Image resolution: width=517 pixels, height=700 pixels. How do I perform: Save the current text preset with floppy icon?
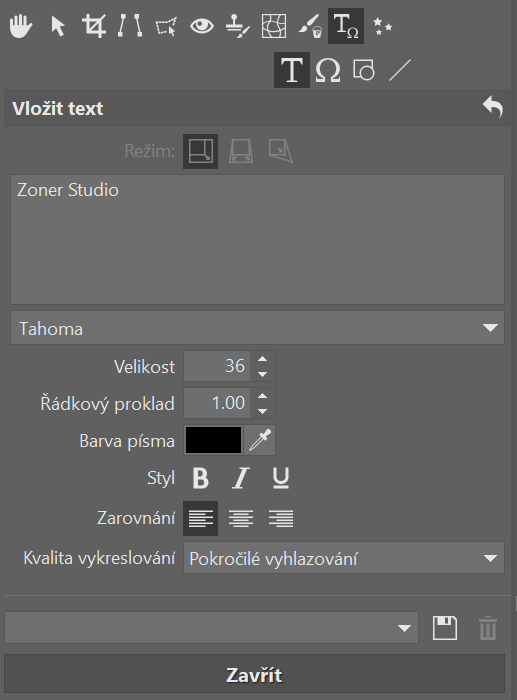click(445, 628)
